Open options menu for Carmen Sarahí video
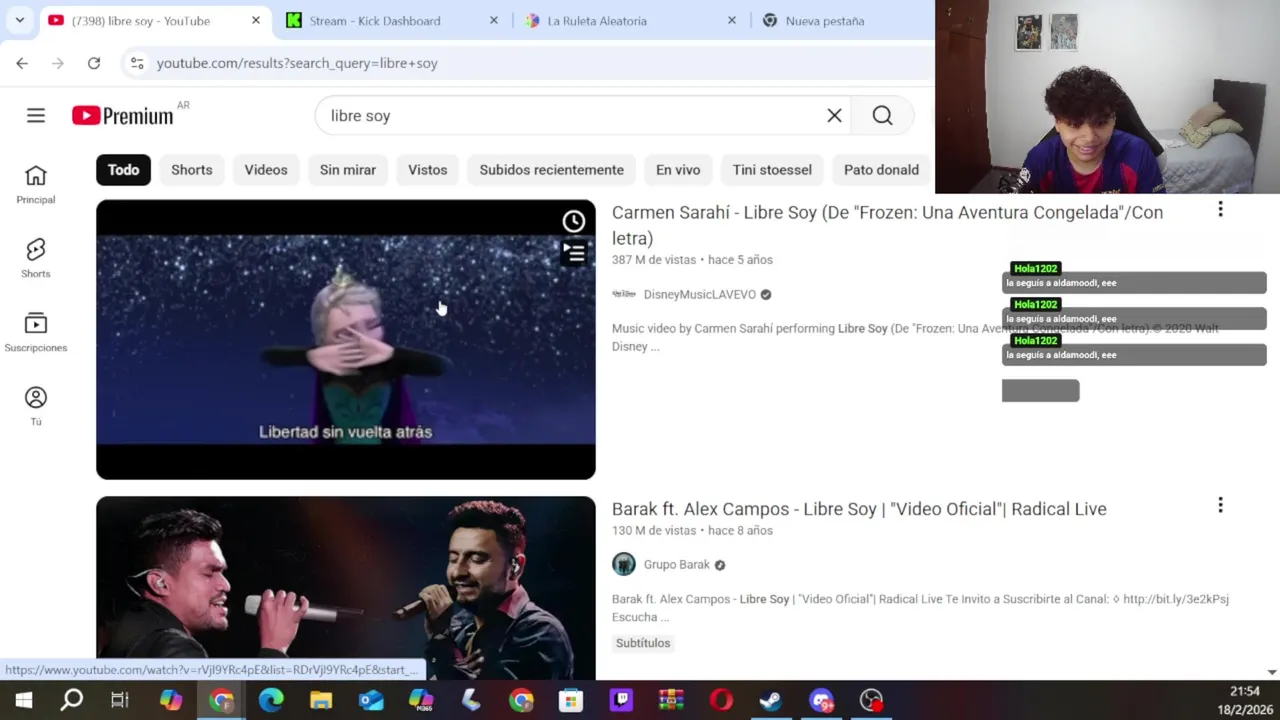1280x720 pixels. 1220,209
